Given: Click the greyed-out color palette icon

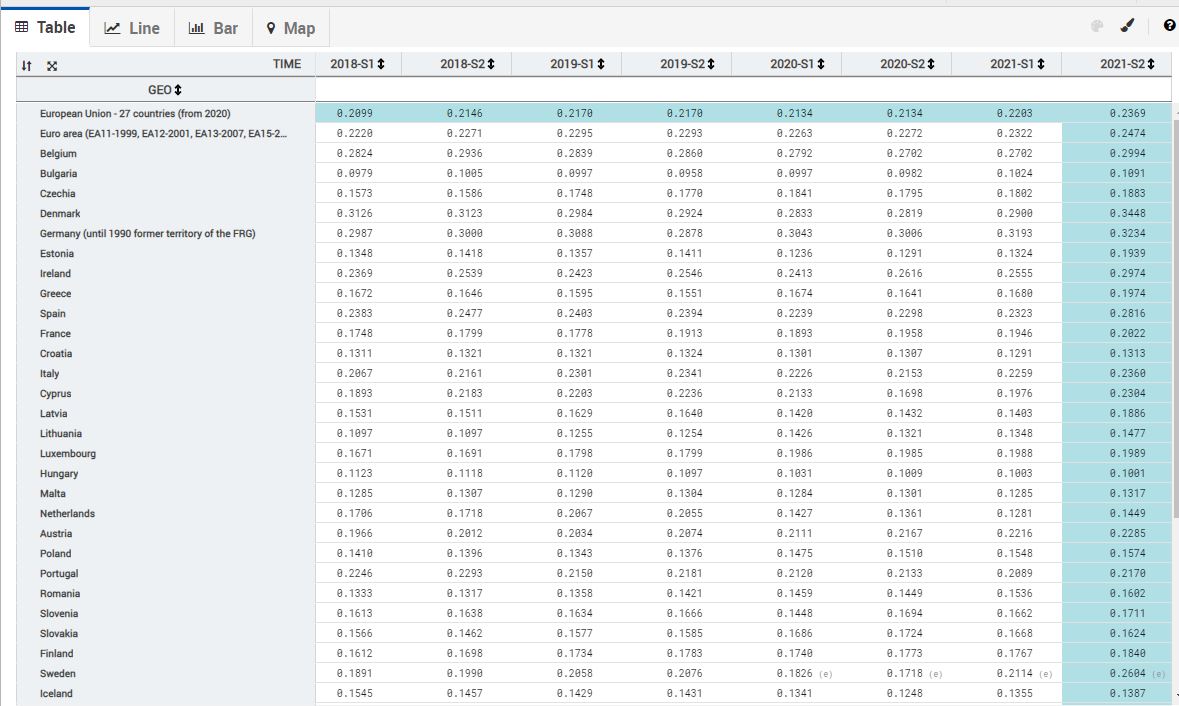Looking at the screenshot, I should [x=1097, y=27].
